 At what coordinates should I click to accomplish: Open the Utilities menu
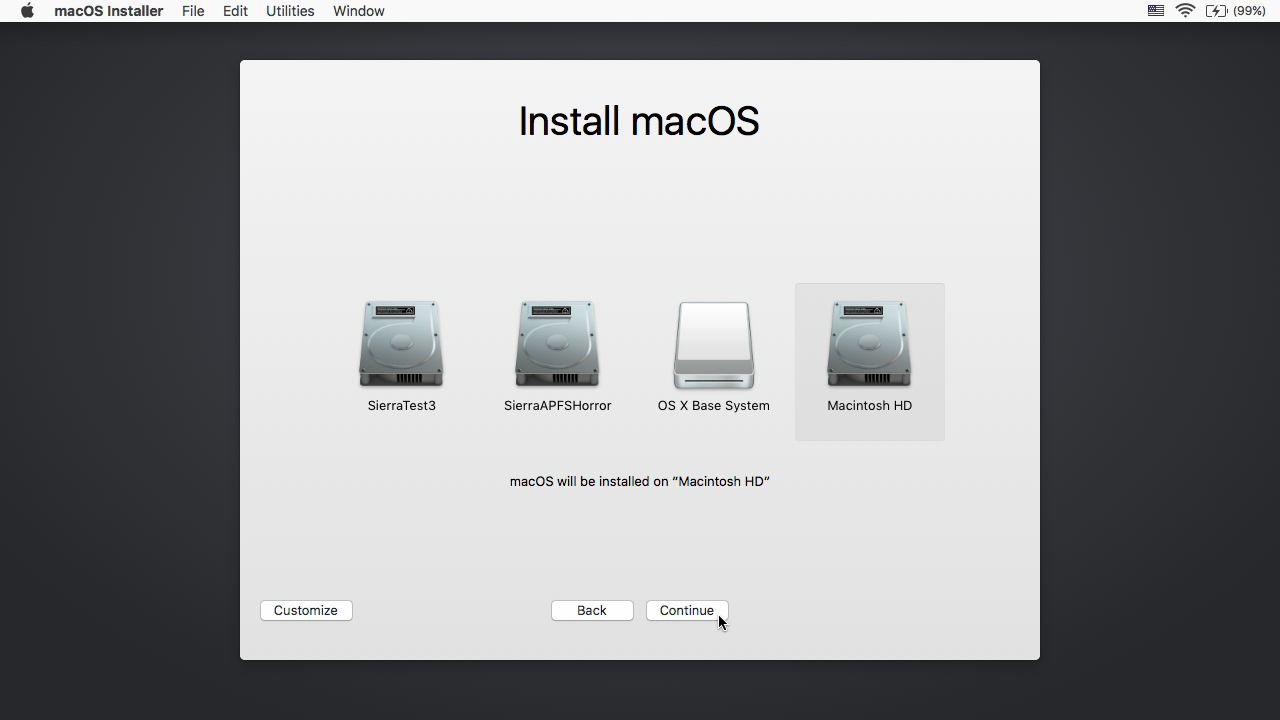290,11
